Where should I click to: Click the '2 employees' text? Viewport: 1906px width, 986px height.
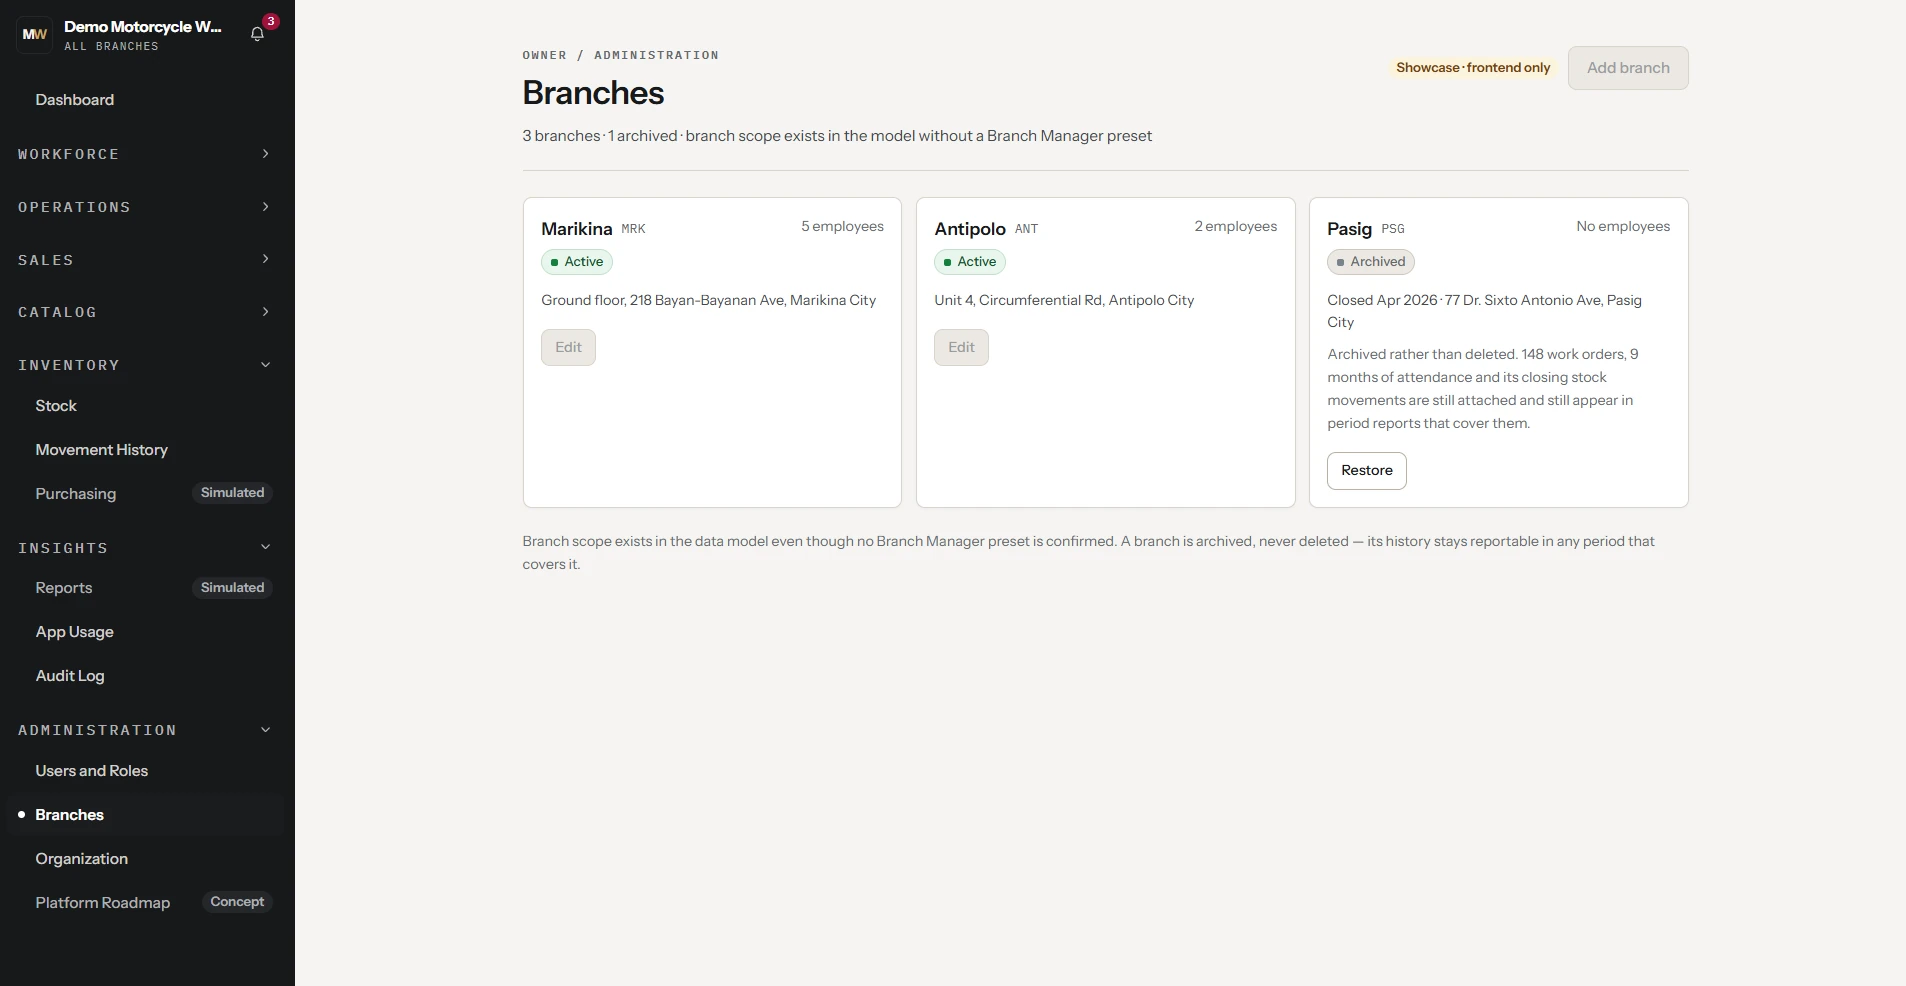1235,227
